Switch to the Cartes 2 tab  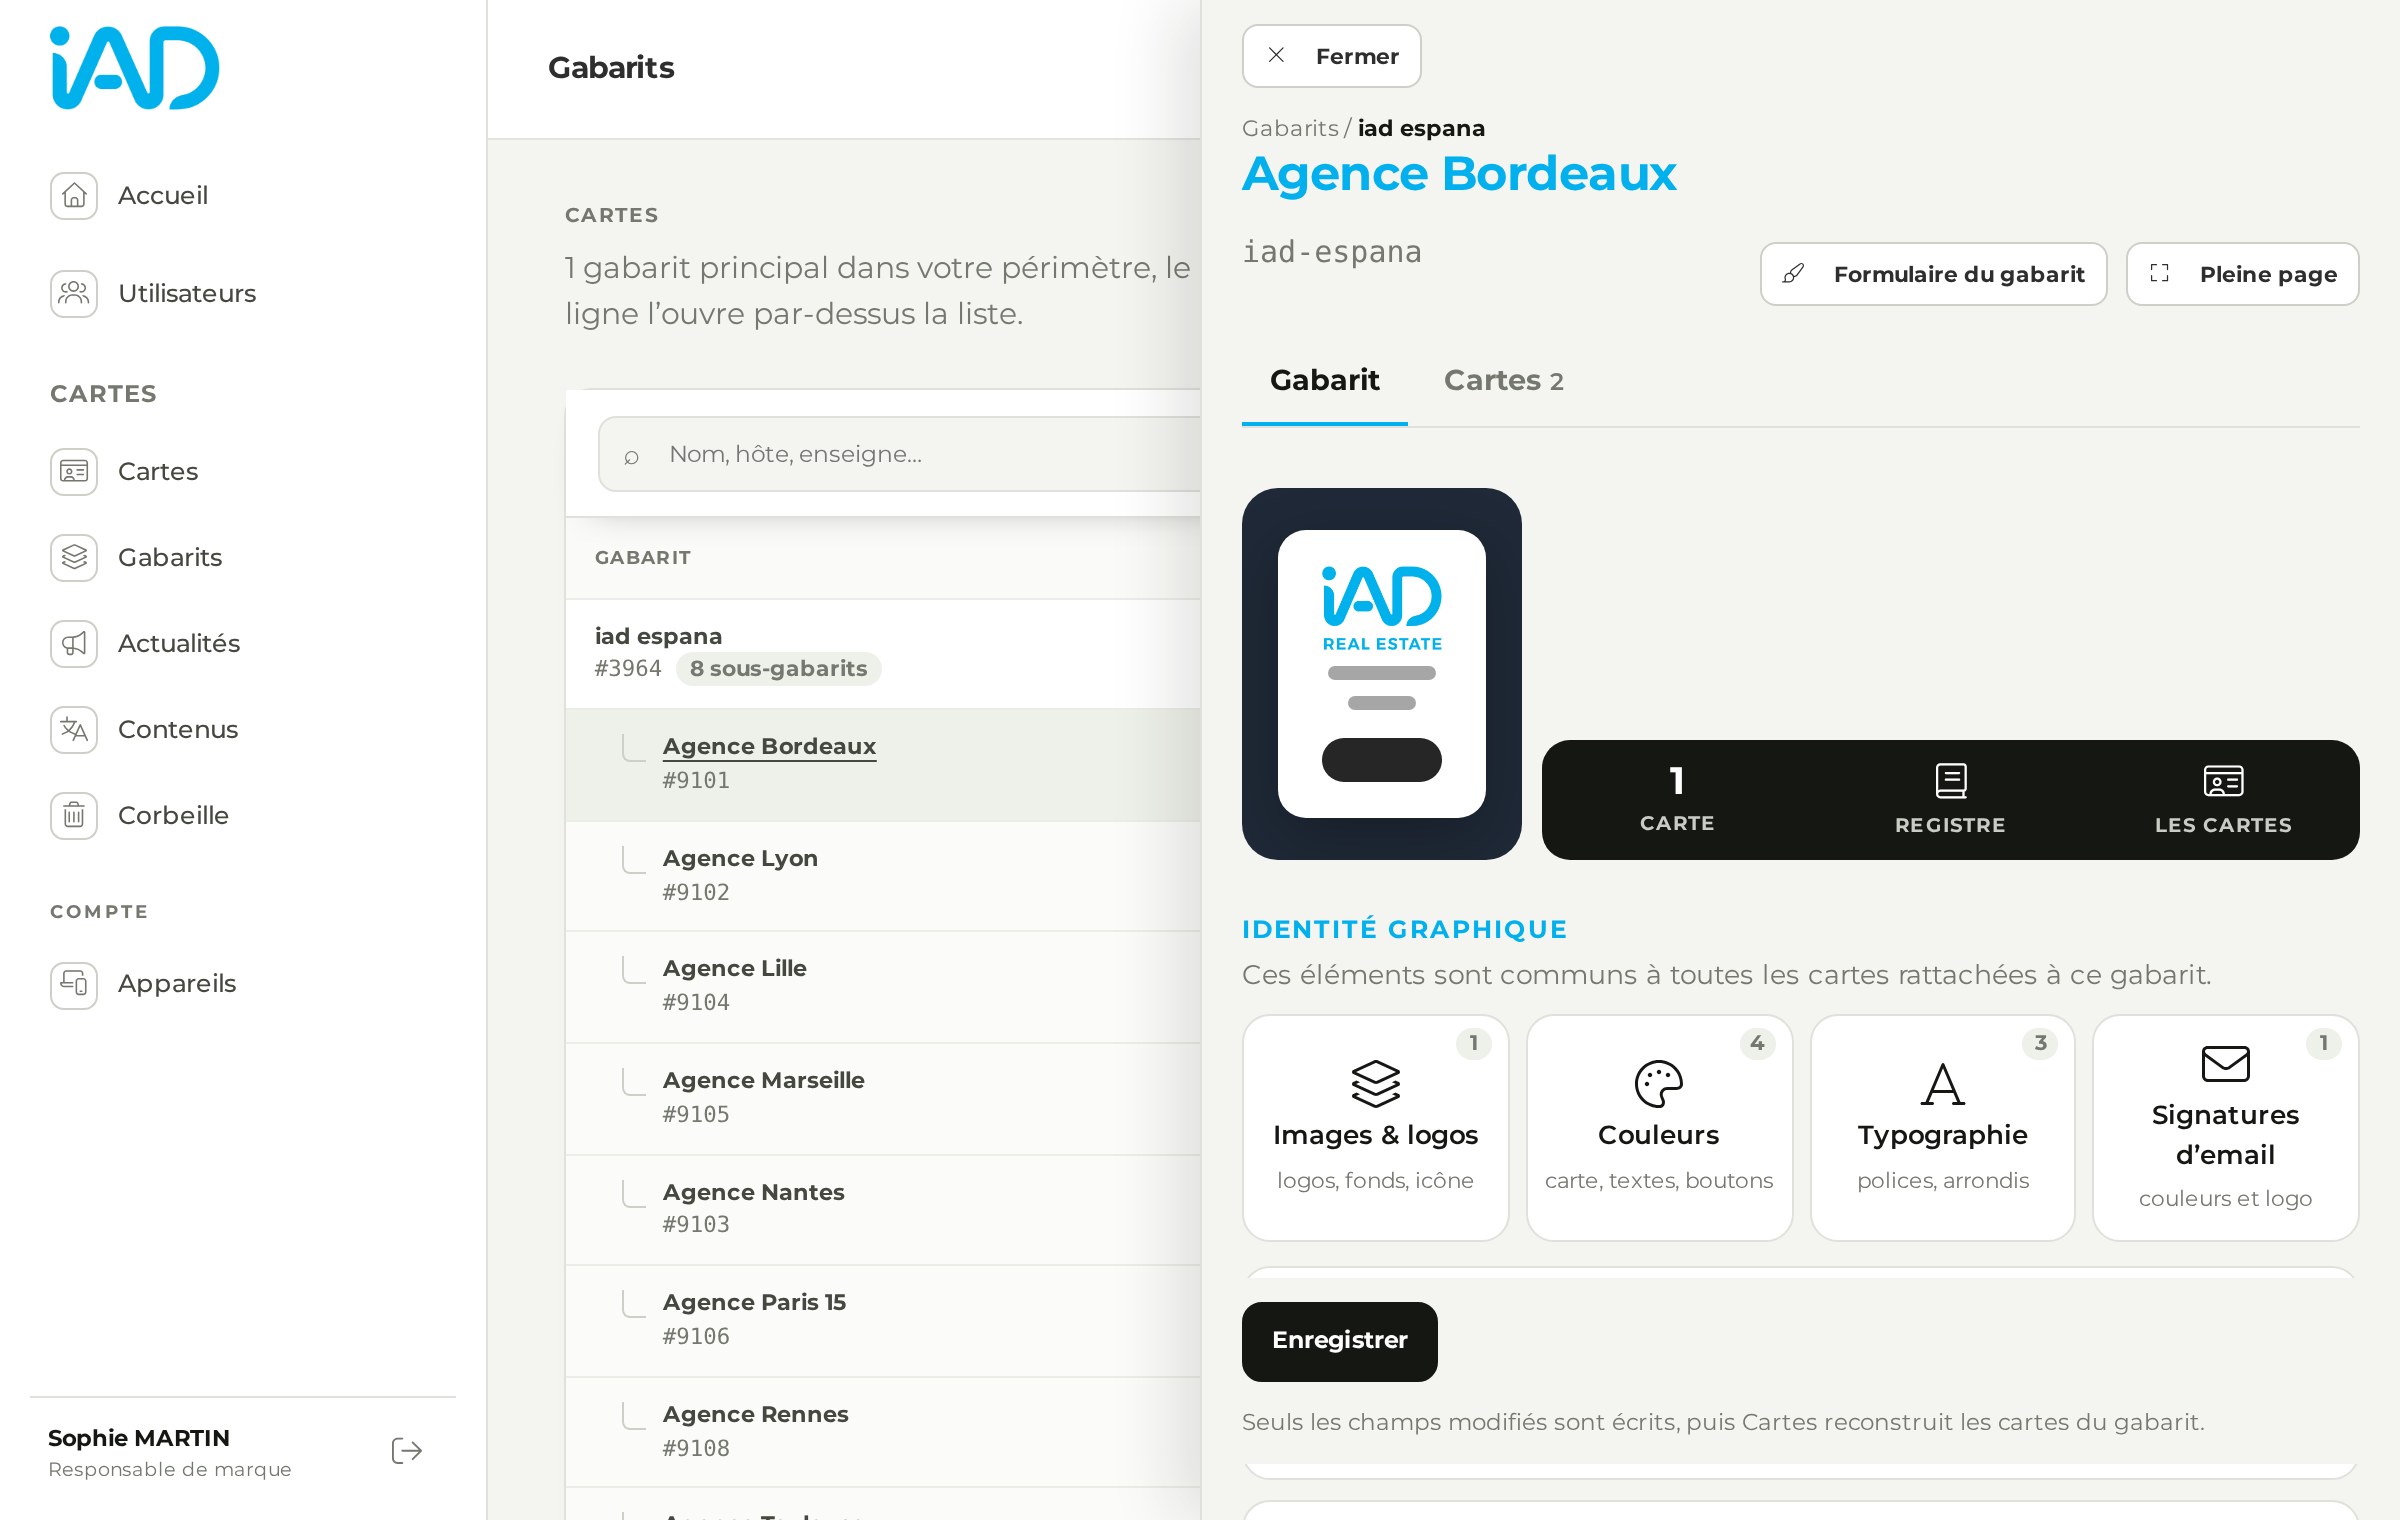[x=1503, y=381]
